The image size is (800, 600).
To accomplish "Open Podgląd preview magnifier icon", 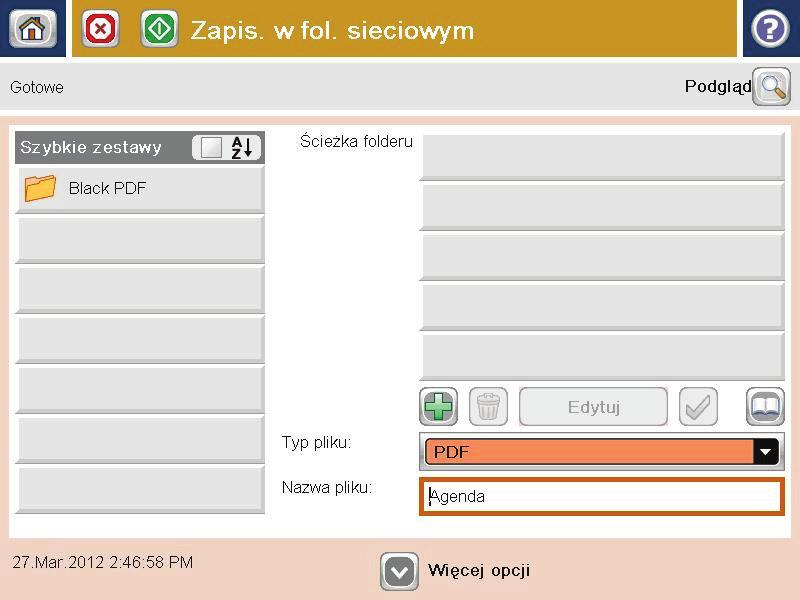I will (771, 87).
